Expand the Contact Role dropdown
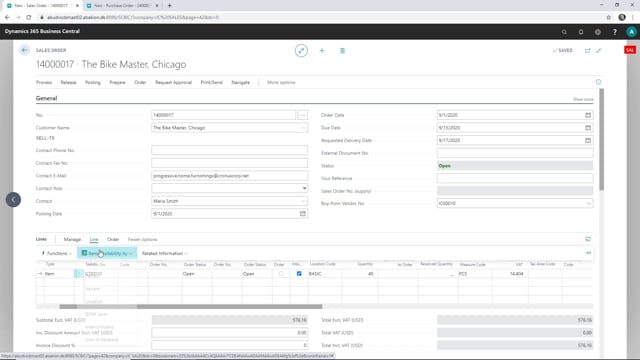Image resolution: width=640 pixels, height=360 pixels. tap(304, 188)
